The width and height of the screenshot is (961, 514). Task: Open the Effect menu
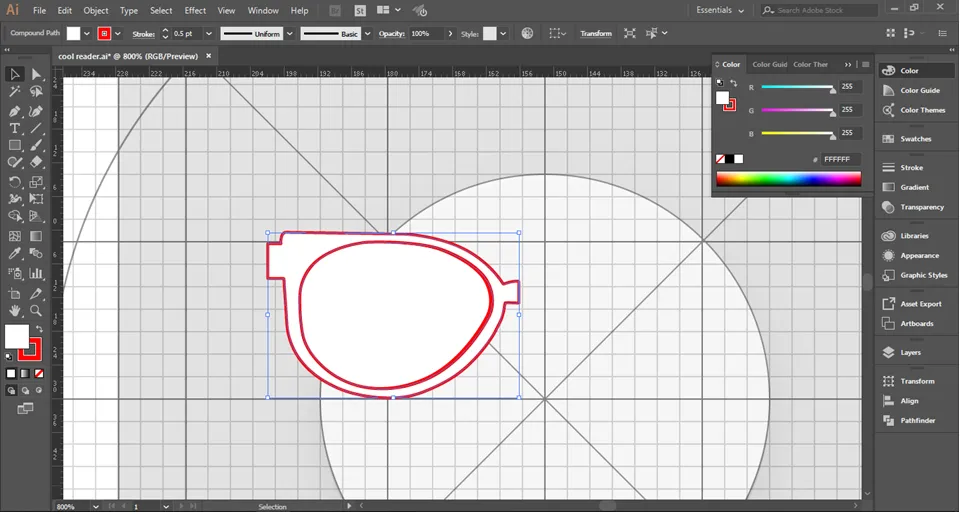coord(195,10)
